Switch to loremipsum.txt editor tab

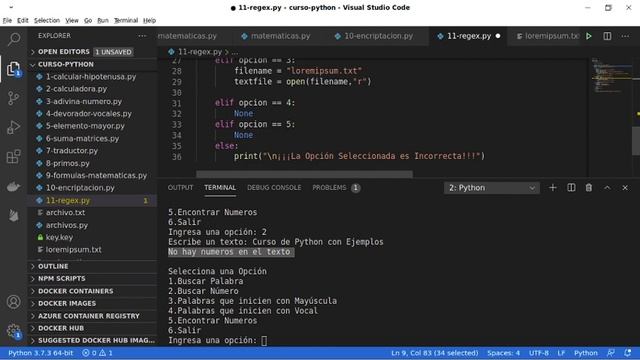547,36
